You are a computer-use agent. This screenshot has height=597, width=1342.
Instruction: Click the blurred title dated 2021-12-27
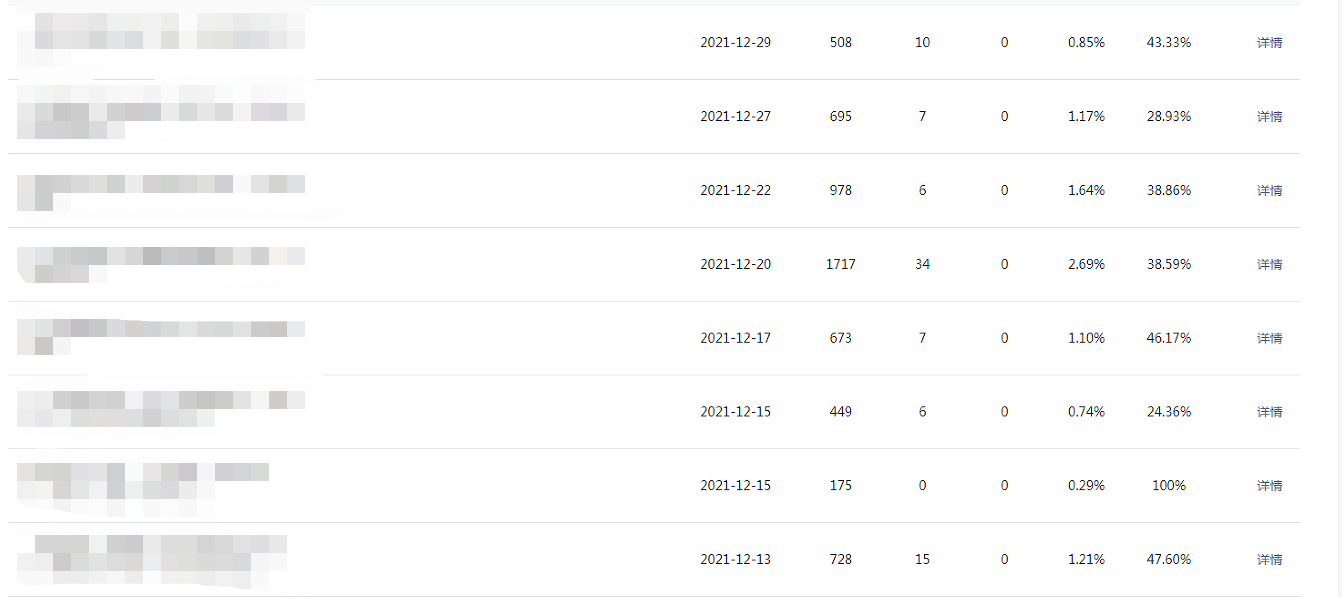tap(161, 112)
